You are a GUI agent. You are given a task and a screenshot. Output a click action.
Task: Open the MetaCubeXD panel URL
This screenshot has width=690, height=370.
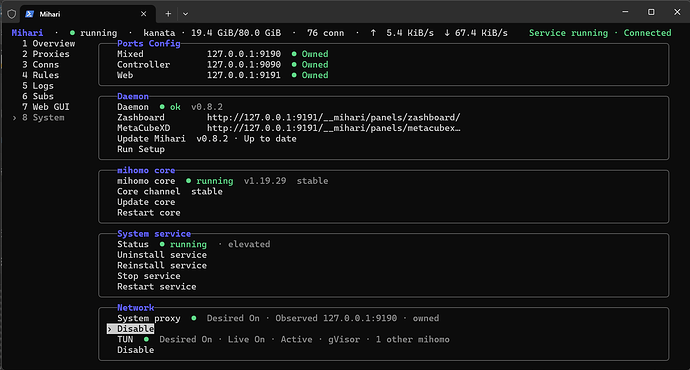coord(334,128)
